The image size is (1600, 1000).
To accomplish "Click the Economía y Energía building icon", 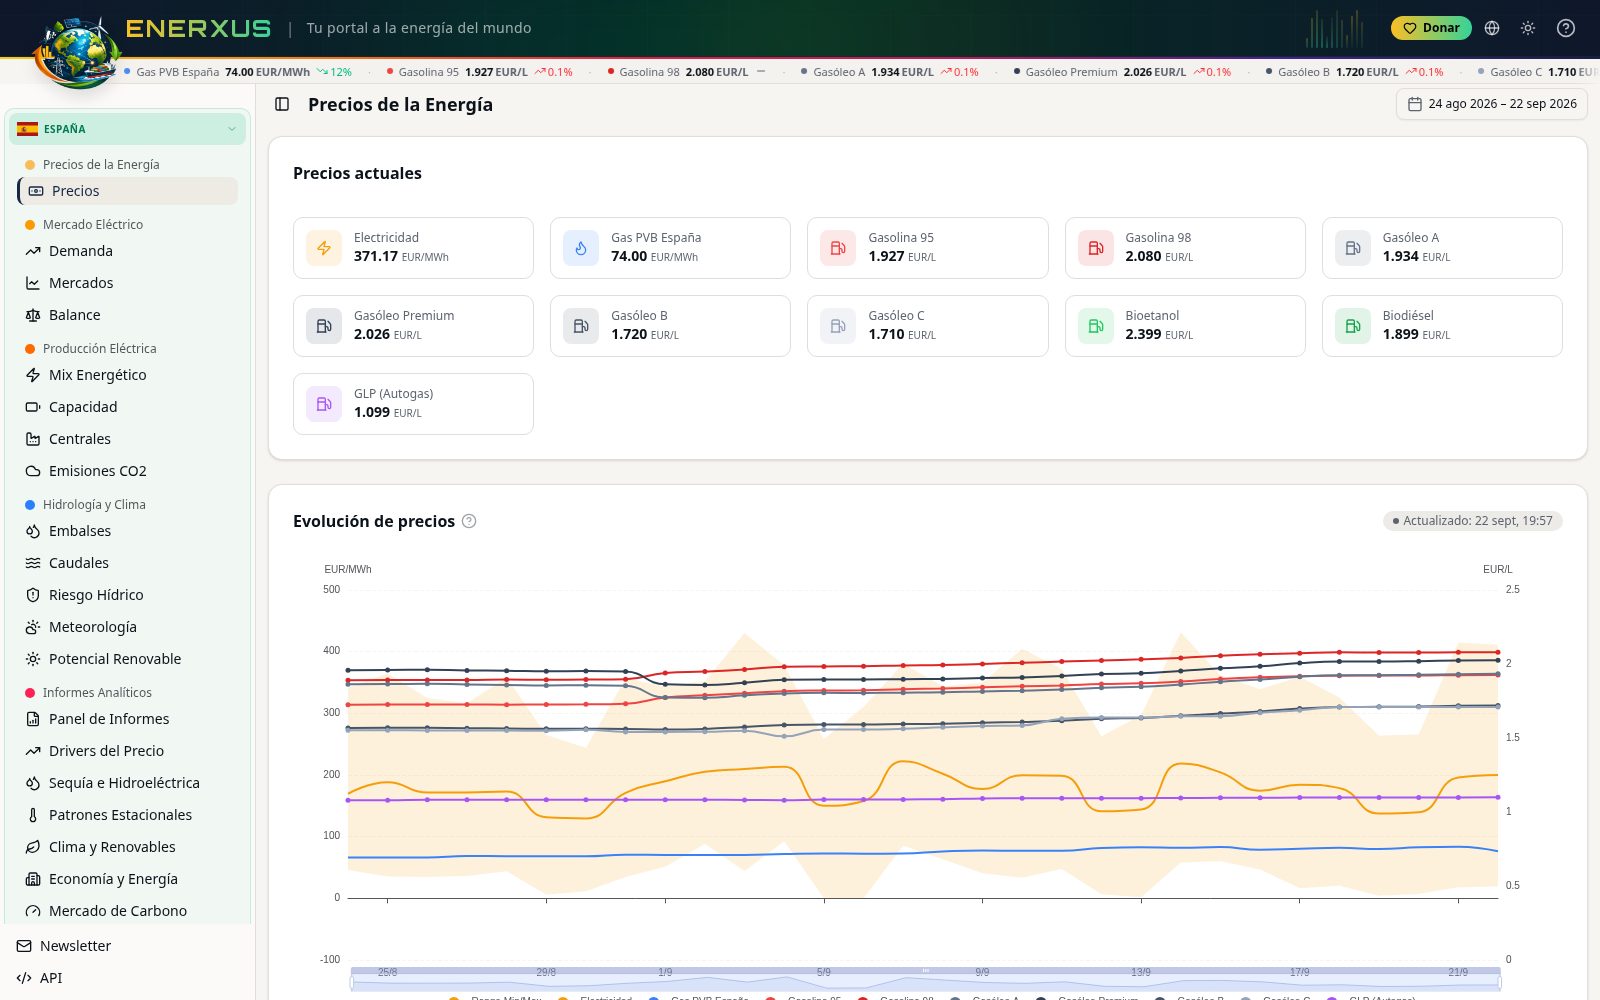I will pos(33,879).
